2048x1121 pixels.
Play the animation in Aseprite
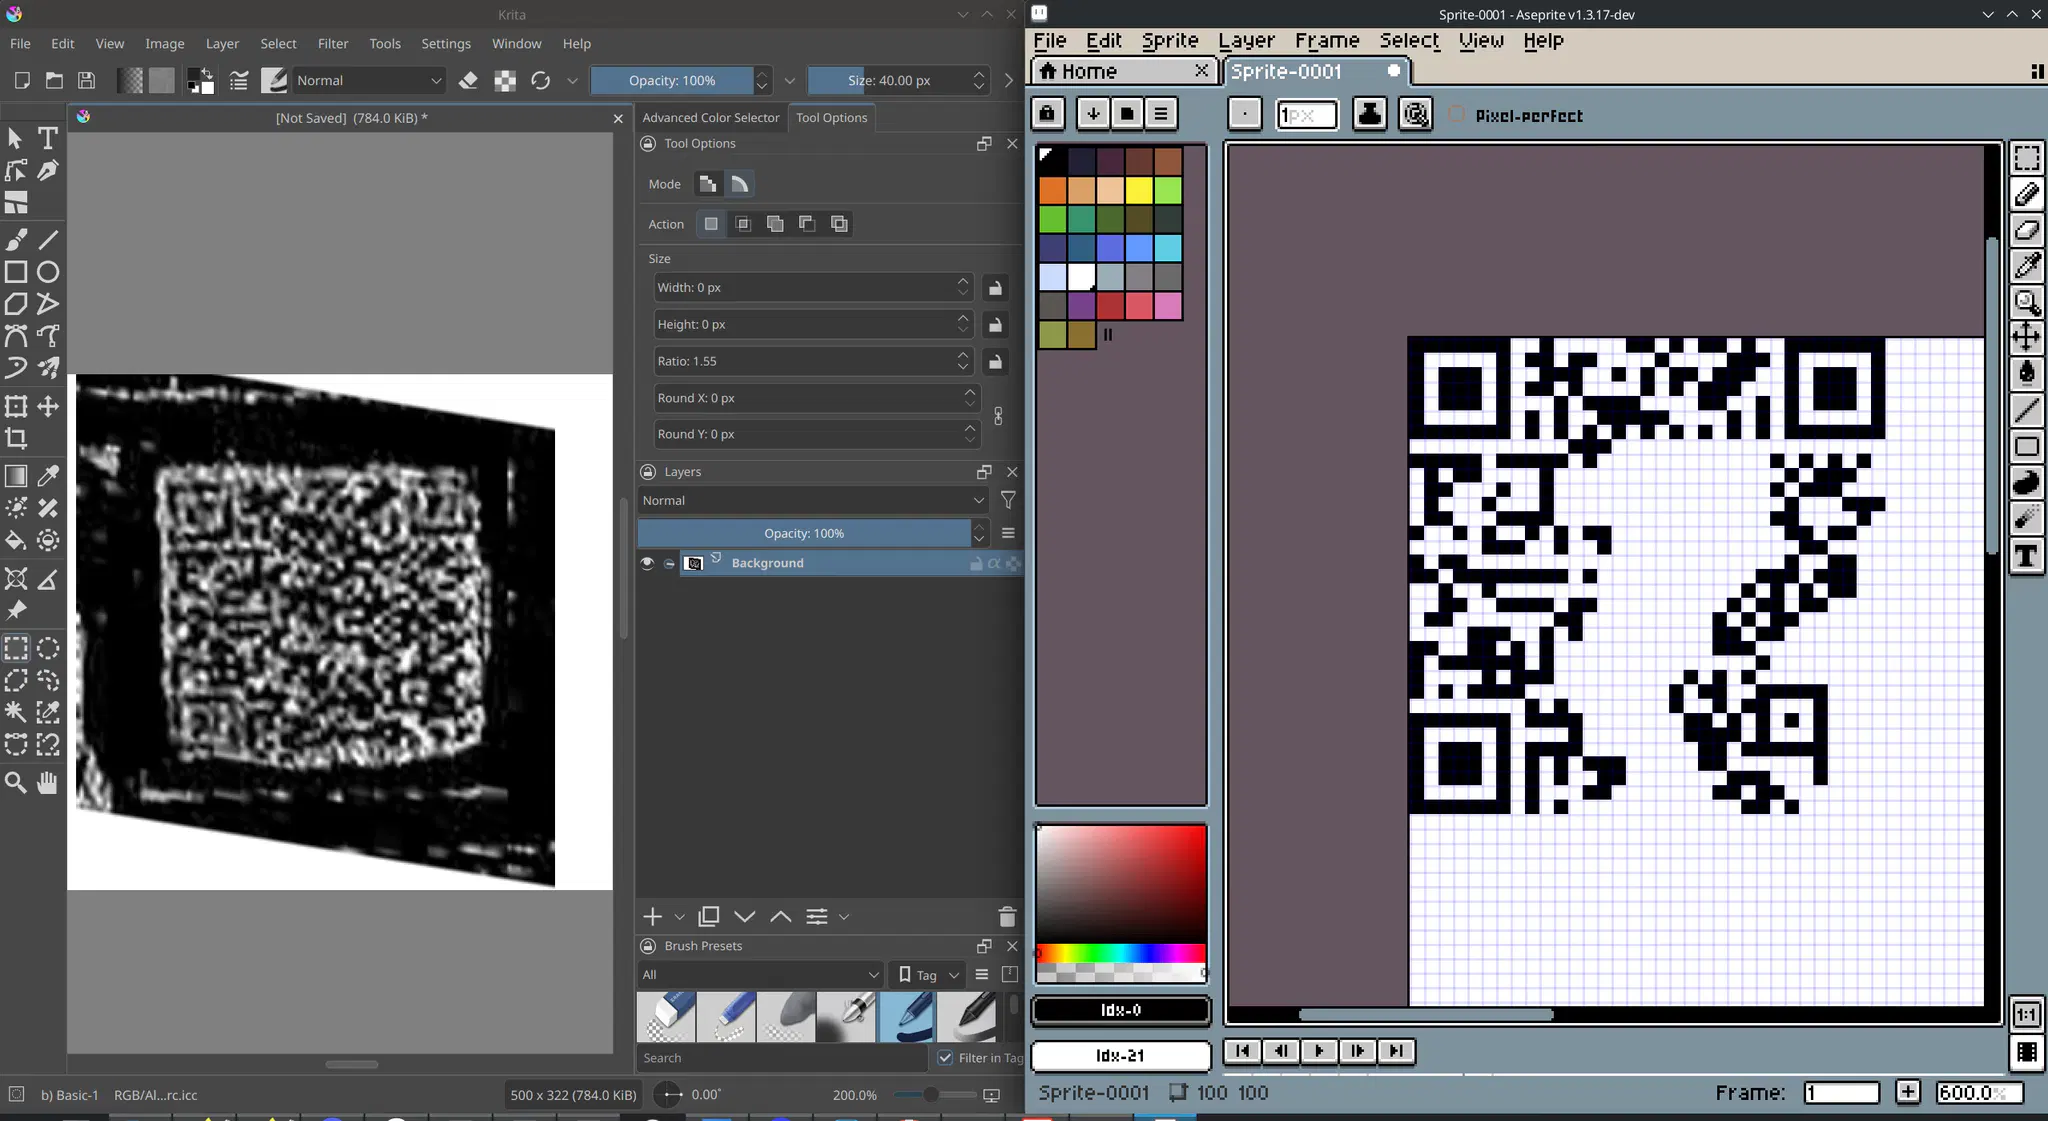[1319, 1051]
